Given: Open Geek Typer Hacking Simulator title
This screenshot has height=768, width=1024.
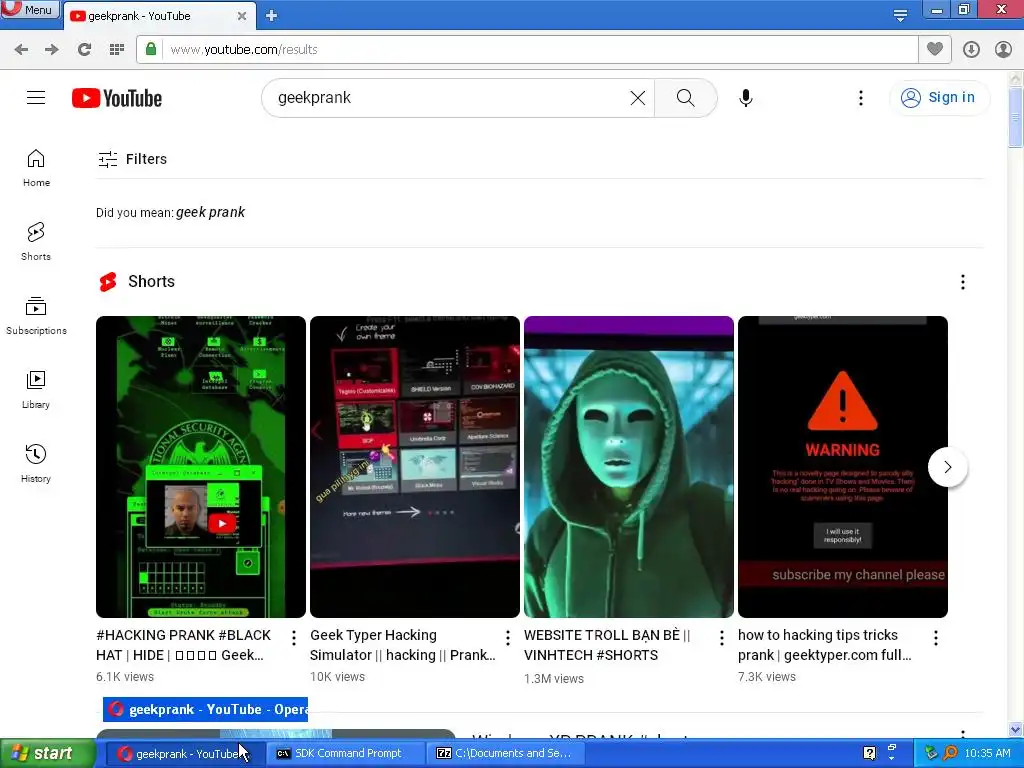Looking at the screenshot, I should [x=403, y=645].
